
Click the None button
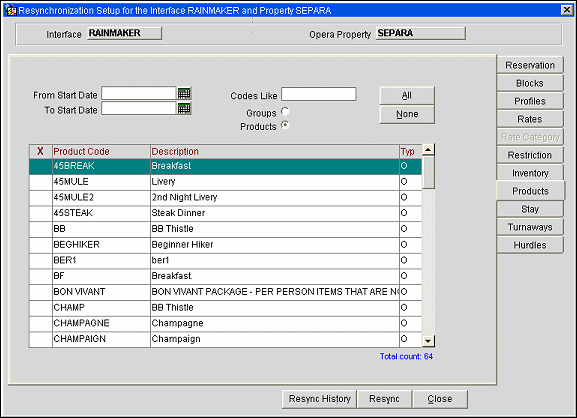[407, 114]
